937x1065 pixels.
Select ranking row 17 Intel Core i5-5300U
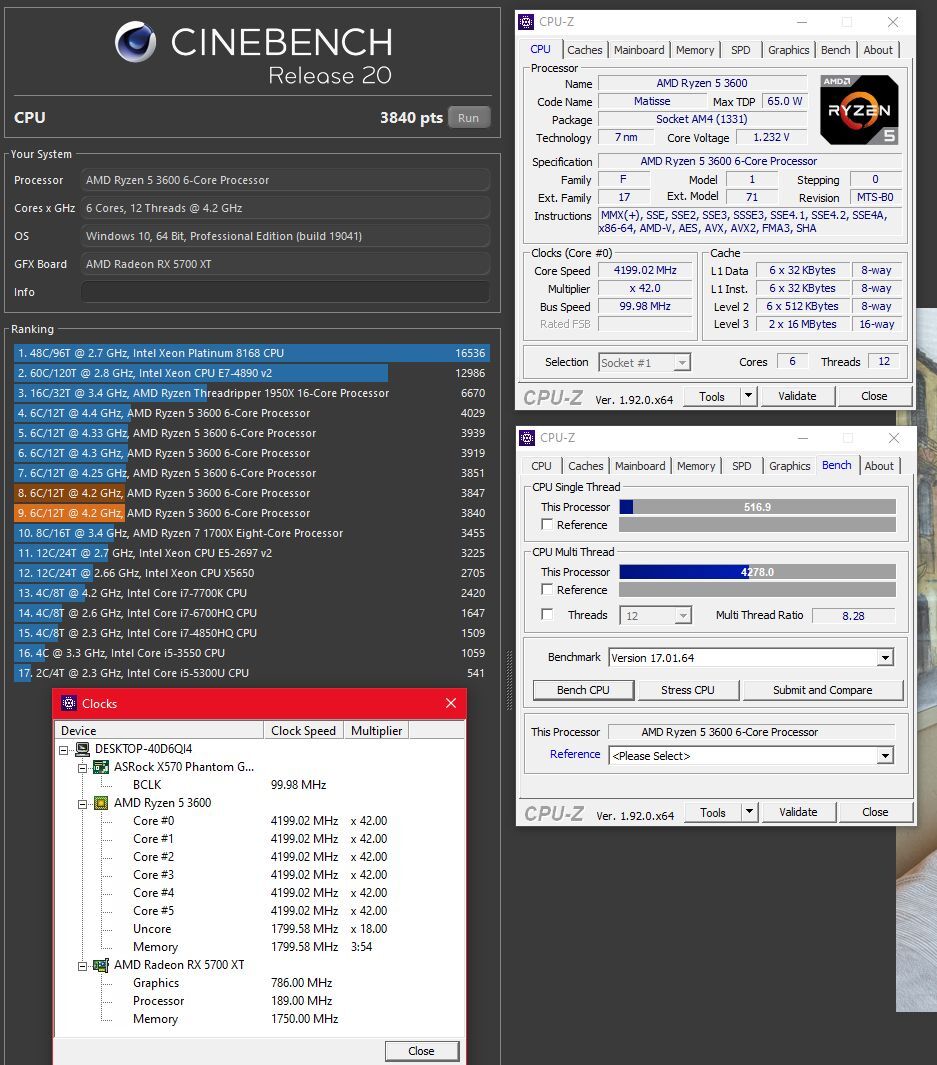pos(251,674)
